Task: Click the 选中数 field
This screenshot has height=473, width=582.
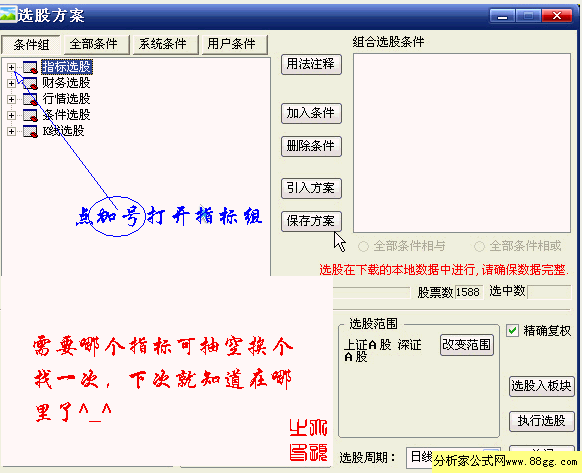Action: coord(549,292)
